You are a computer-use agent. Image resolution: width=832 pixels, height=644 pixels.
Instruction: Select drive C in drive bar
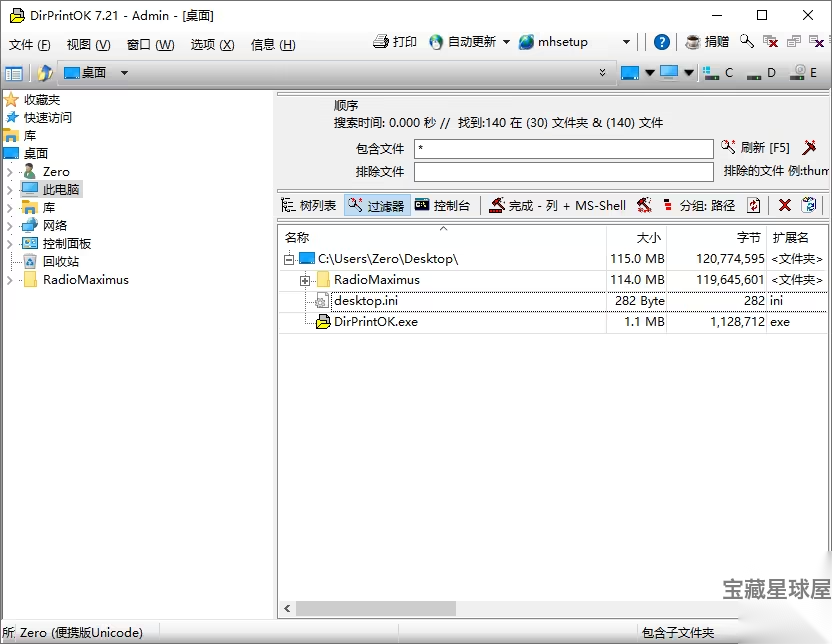point(718,73)
